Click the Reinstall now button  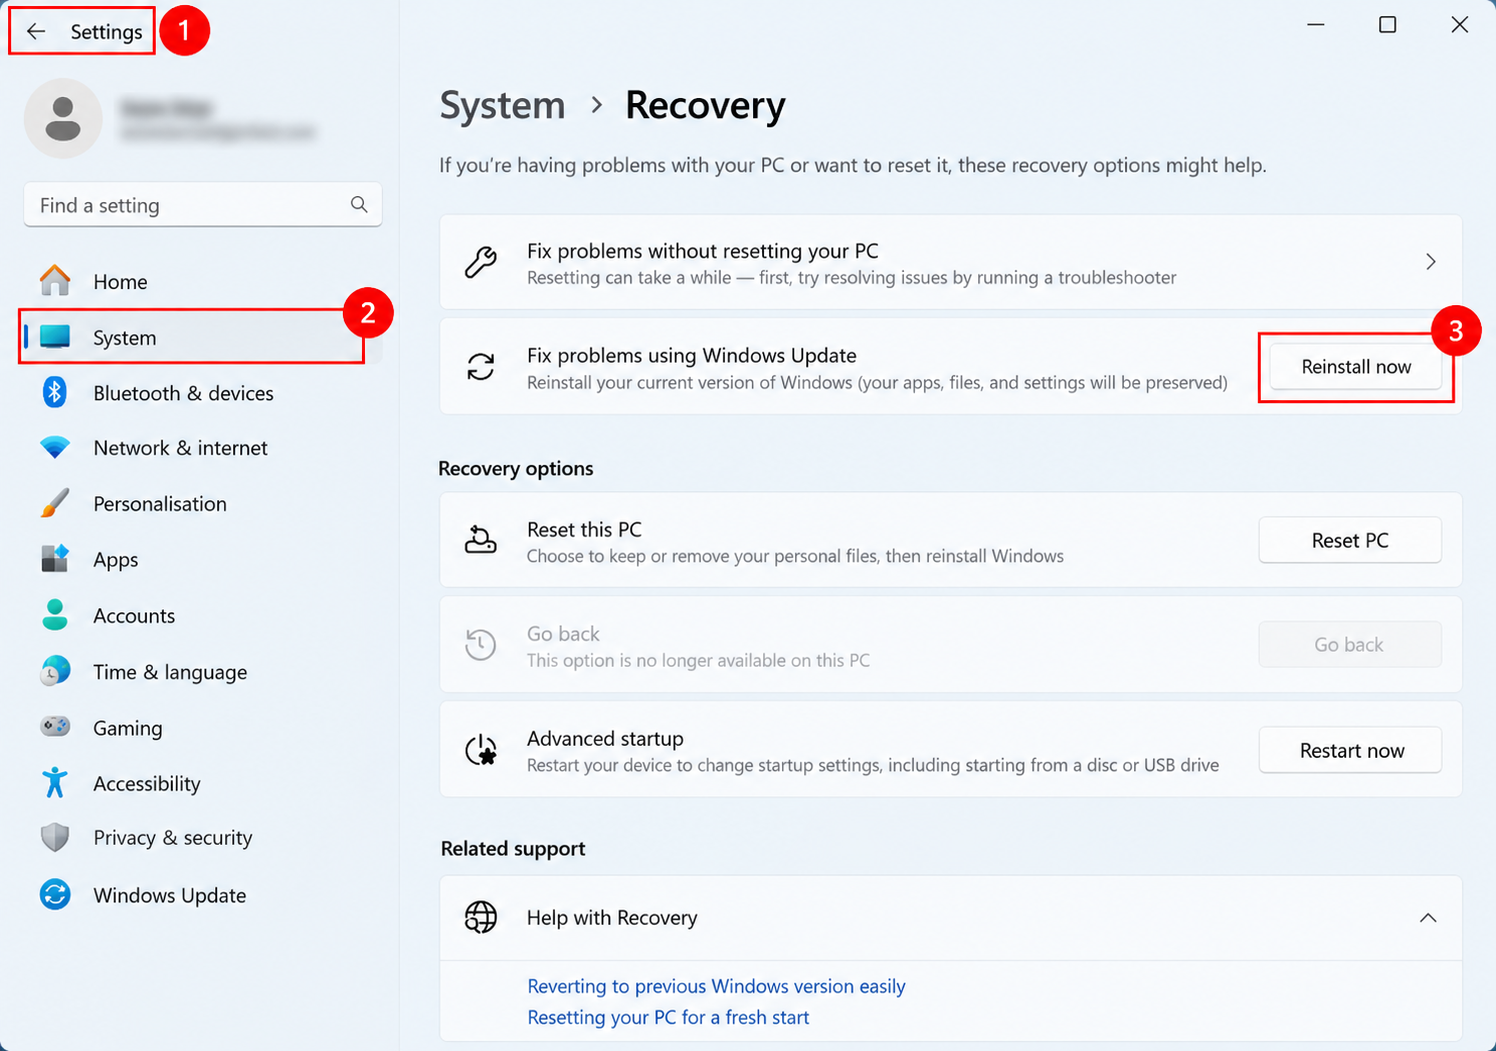point(1356,367)
